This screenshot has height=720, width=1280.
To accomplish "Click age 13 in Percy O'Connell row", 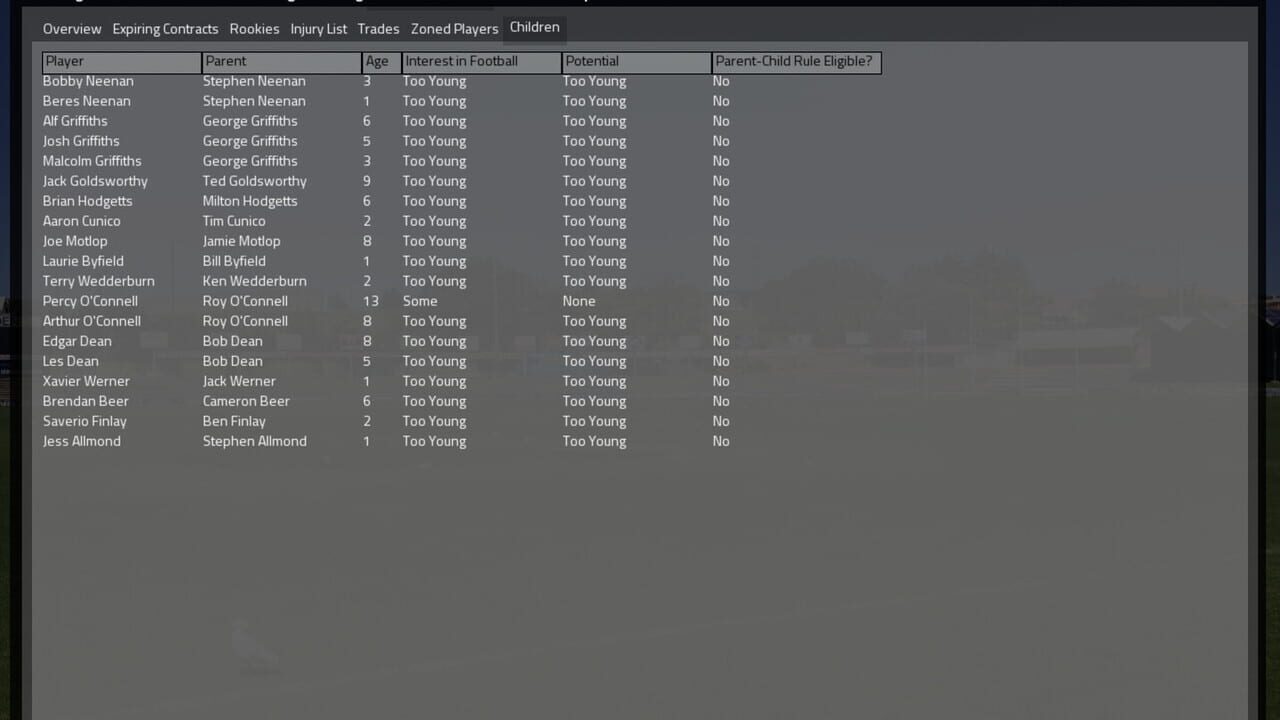I will tap(370, 301).
